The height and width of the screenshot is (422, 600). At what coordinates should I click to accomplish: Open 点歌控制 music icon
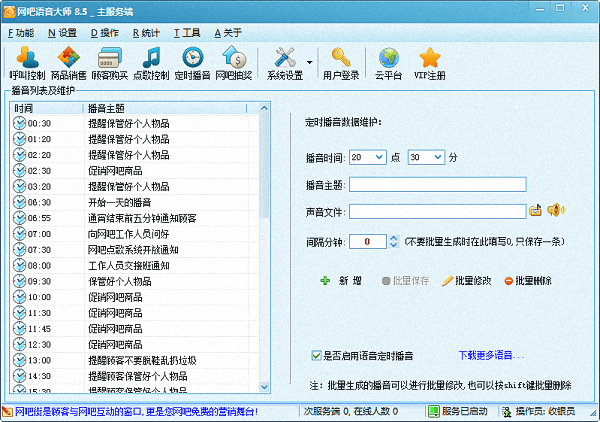(151, 64)
